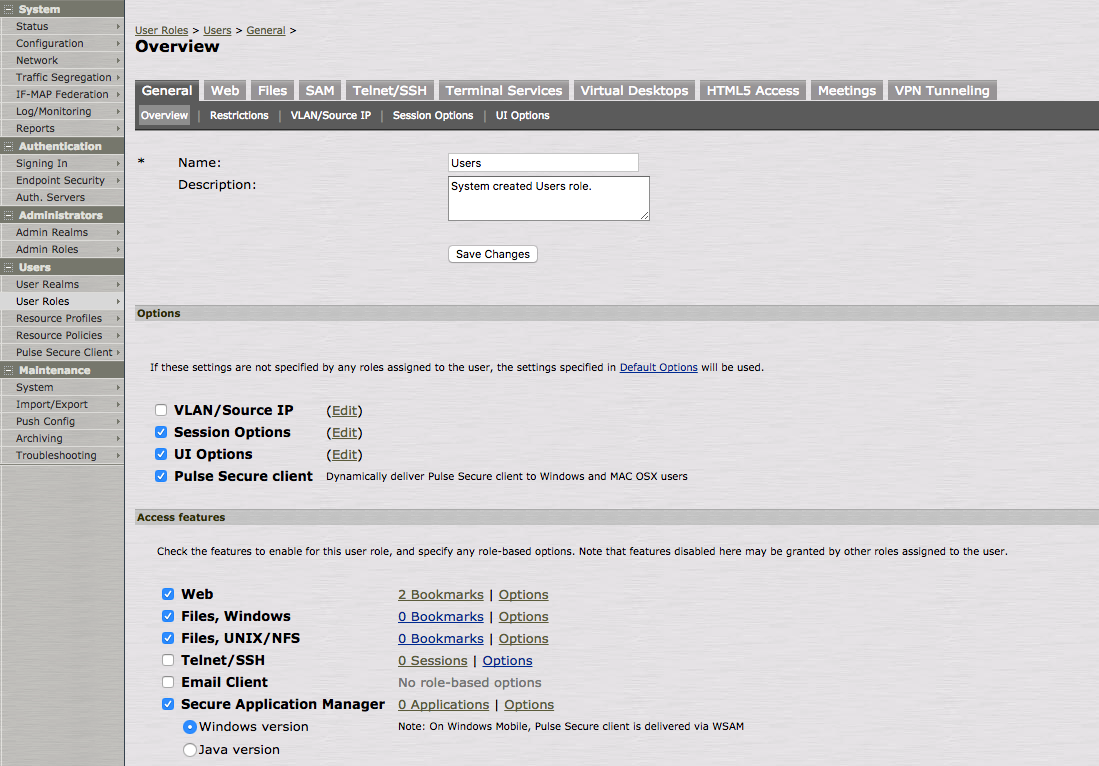Image resolution: width=1099 pixels, height=766 pixels.
Task: Switch to the VPN Tunneling tab
Action: [x=941, y=89]
